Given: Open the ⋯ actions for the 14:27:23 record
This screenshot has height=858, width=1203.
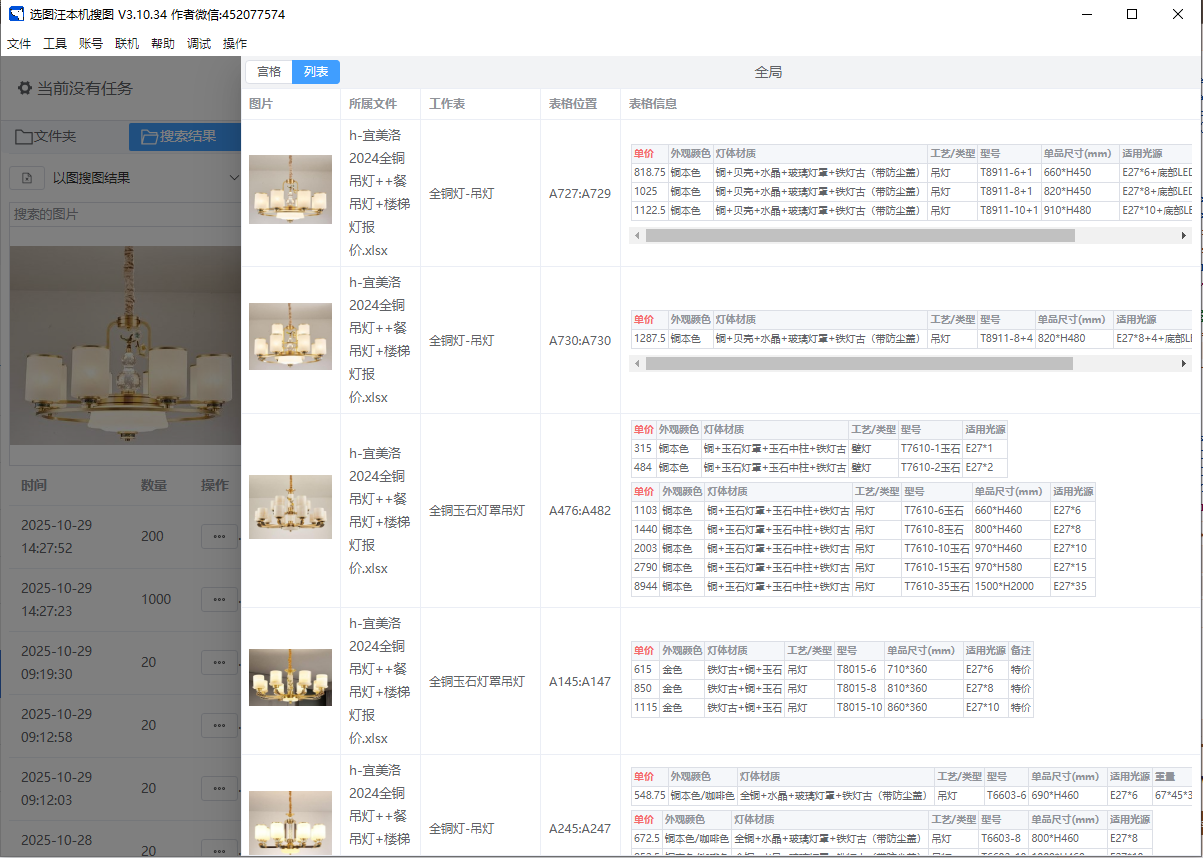Looking at the screenshot, I should tap(219, 599).
